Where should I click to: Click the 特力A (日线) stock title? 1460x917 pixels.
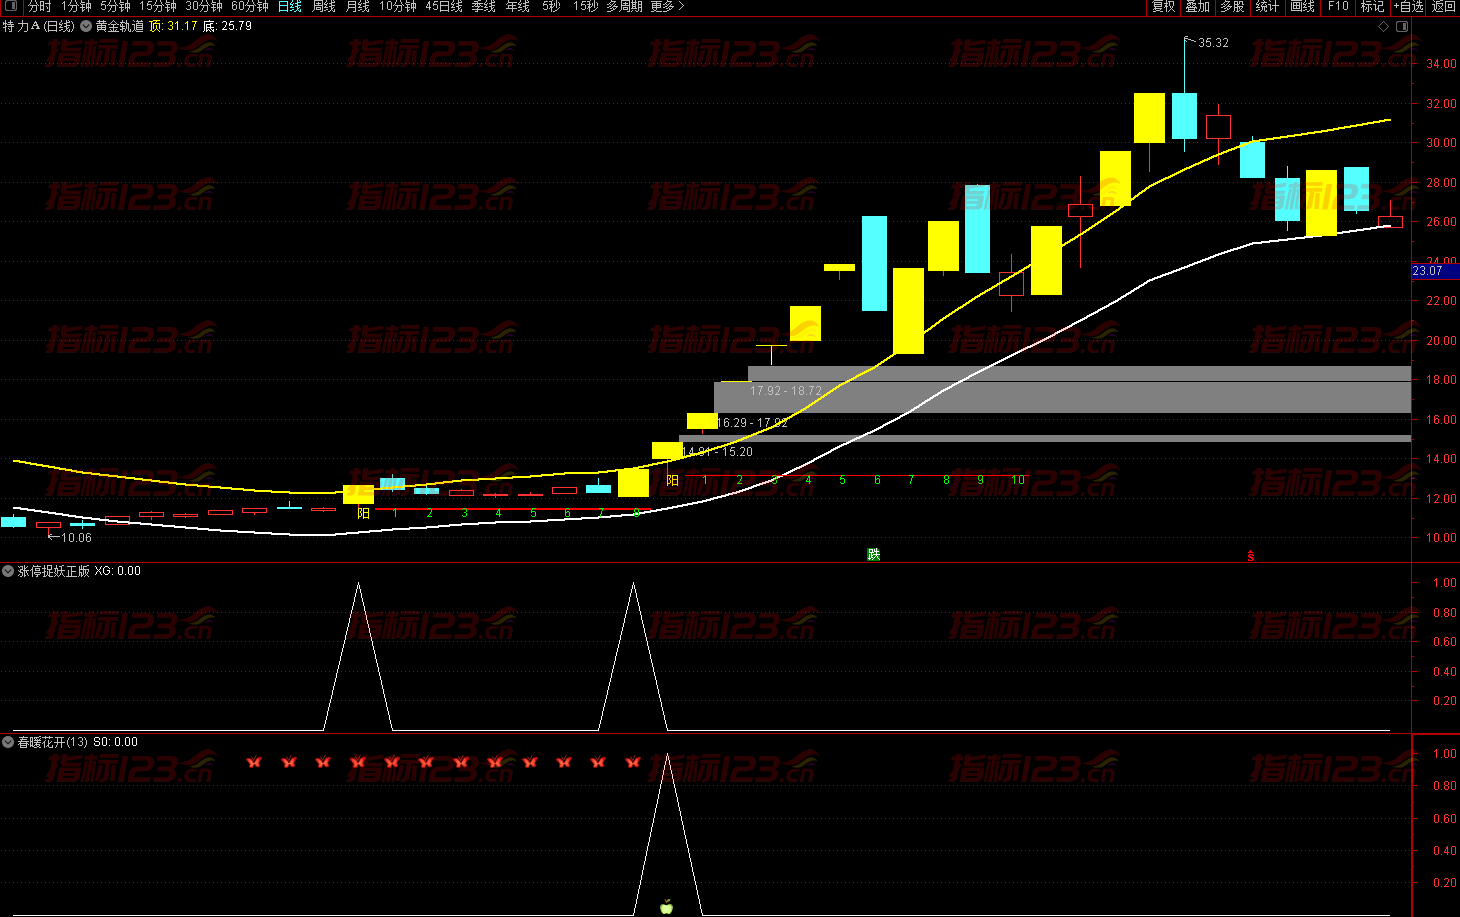tap(39, 27)
